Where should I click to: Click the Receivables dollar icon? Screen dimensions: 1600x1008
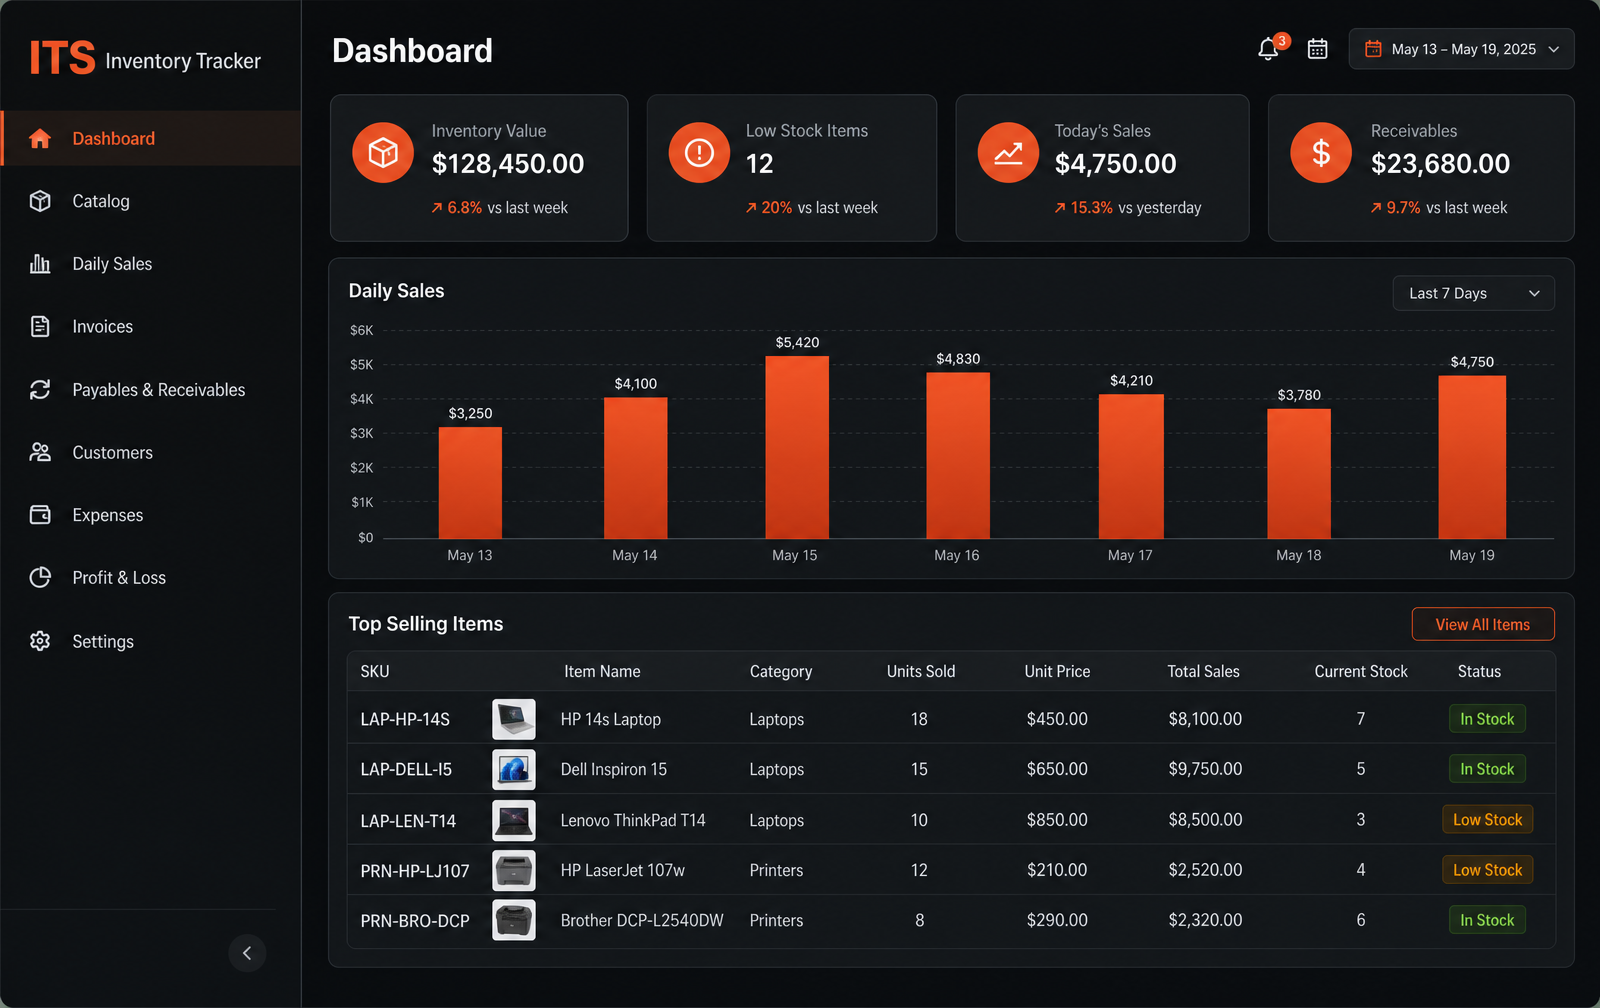coord(1321,153)
